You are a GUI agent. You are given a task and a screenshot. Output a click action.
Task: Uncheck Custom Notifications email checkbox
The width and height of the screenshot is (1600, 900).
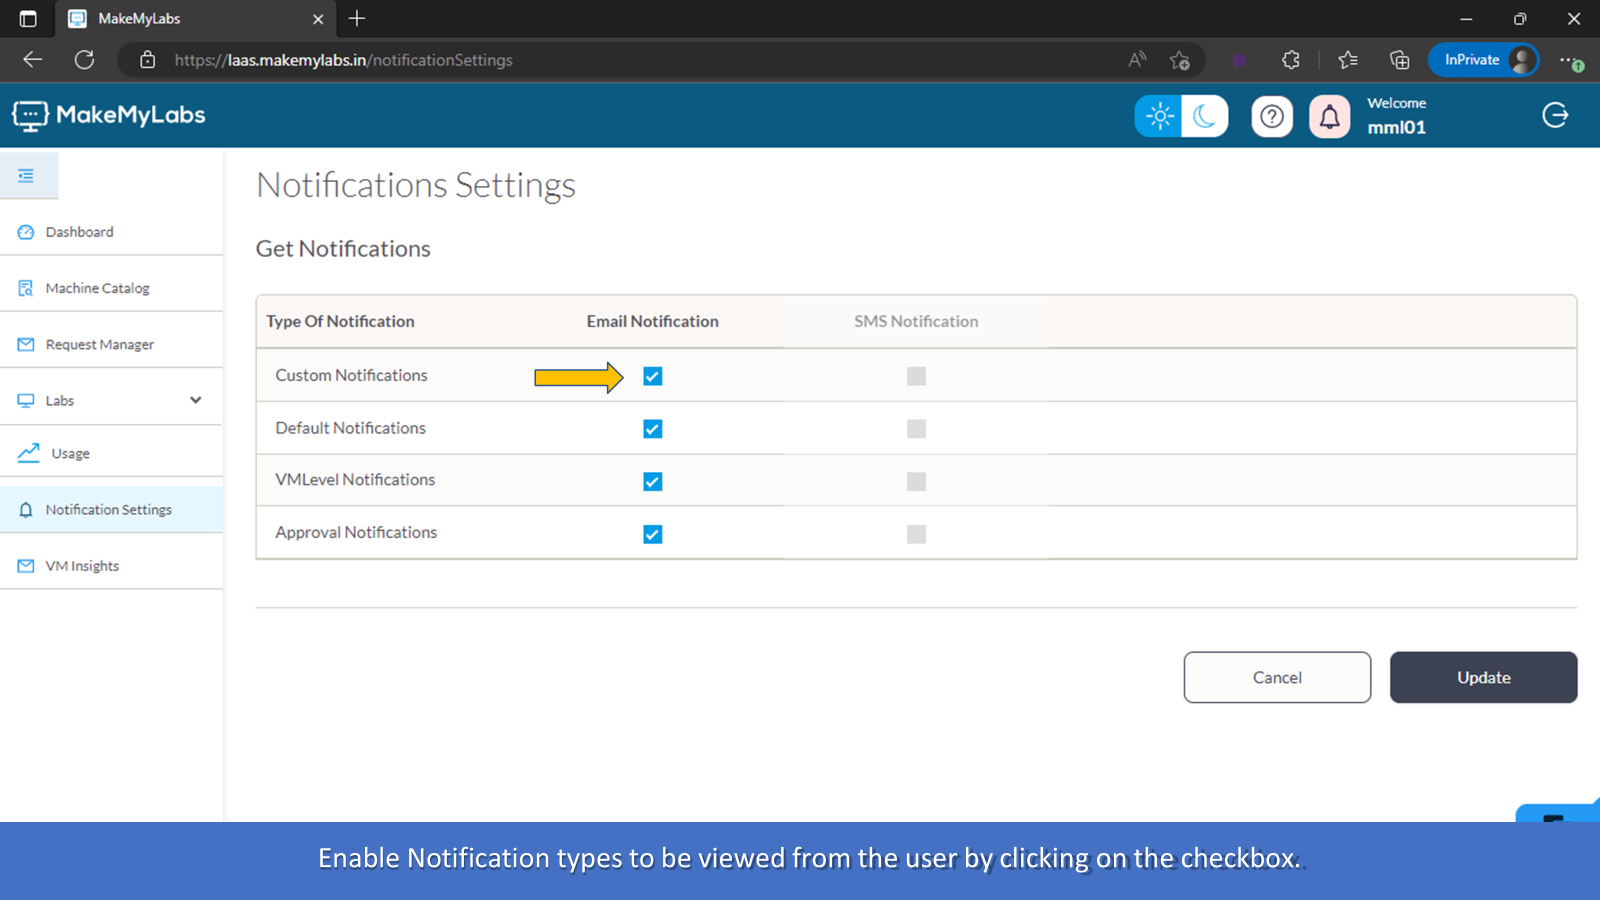[x=653, y=376]
